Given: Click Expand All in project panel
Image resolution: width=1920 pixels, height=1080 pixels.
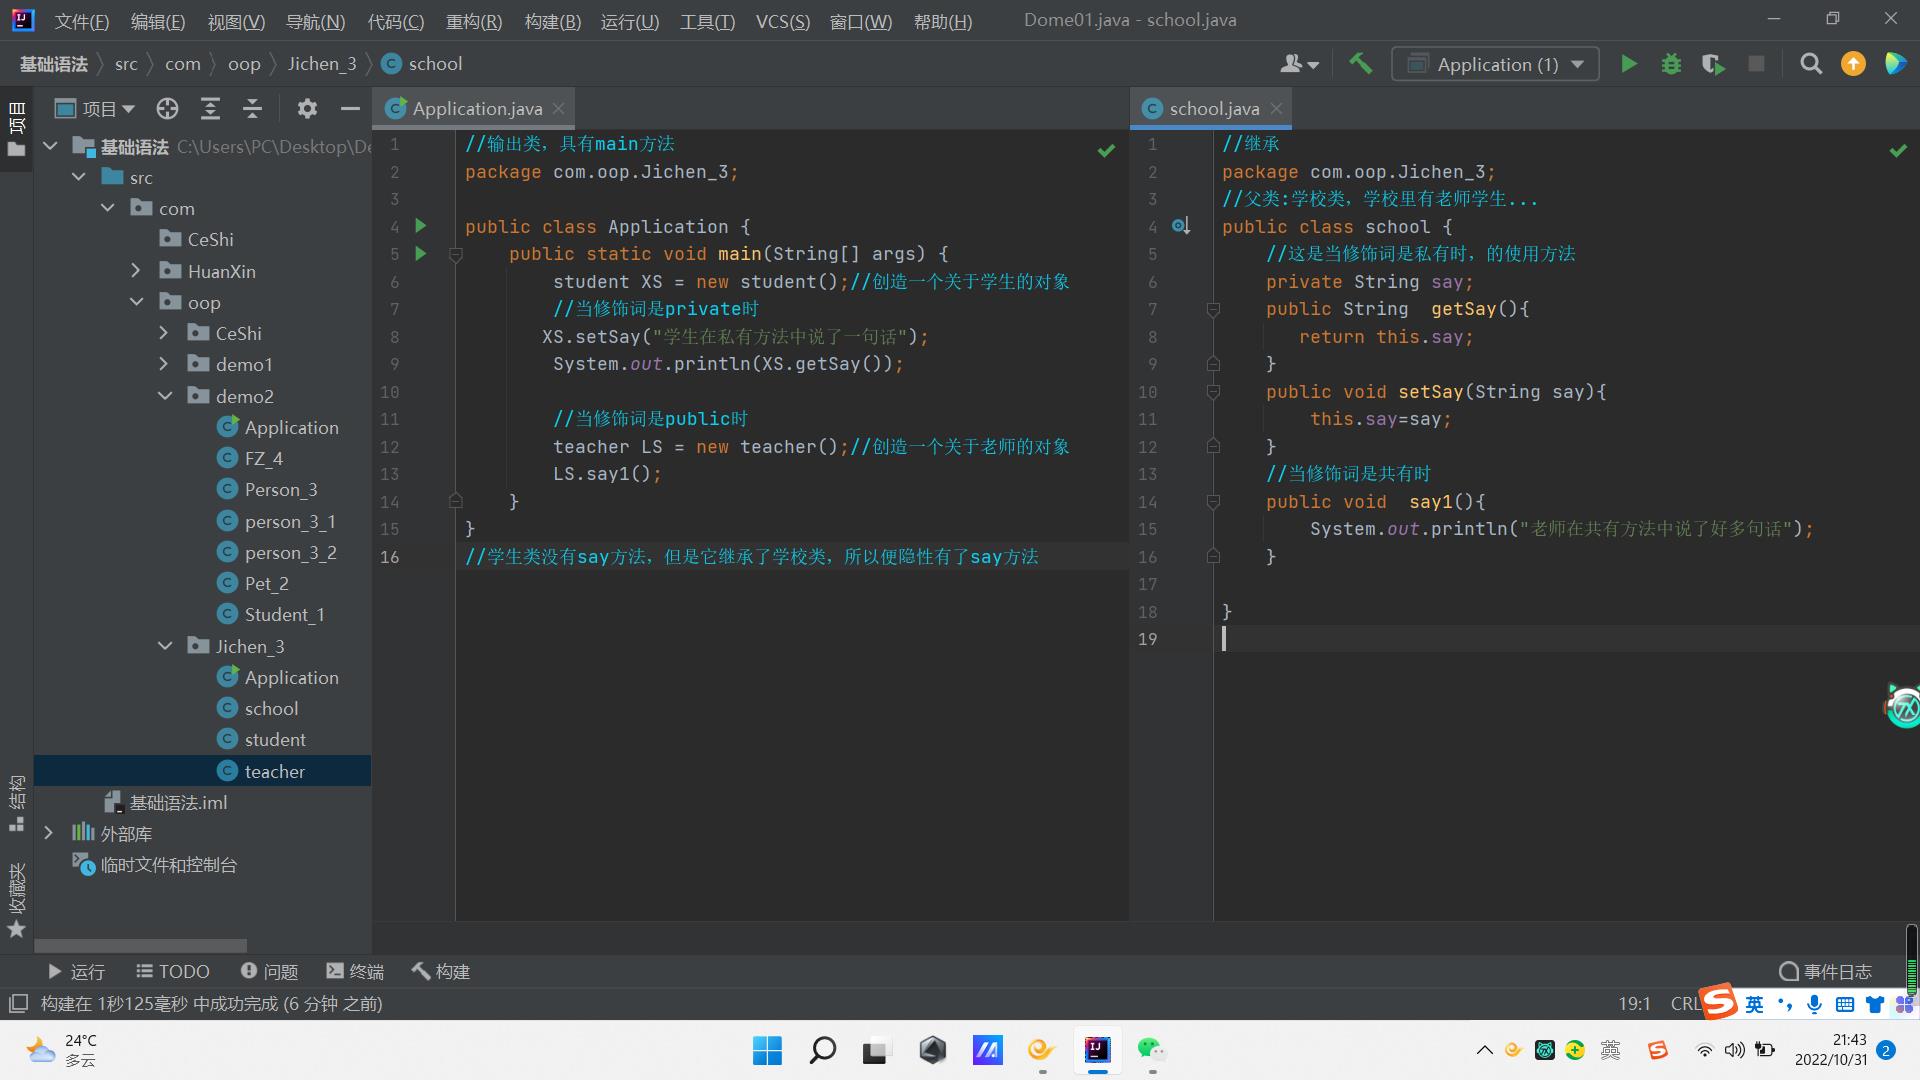Looking at the screenshot, I should (x=210, y=108).
